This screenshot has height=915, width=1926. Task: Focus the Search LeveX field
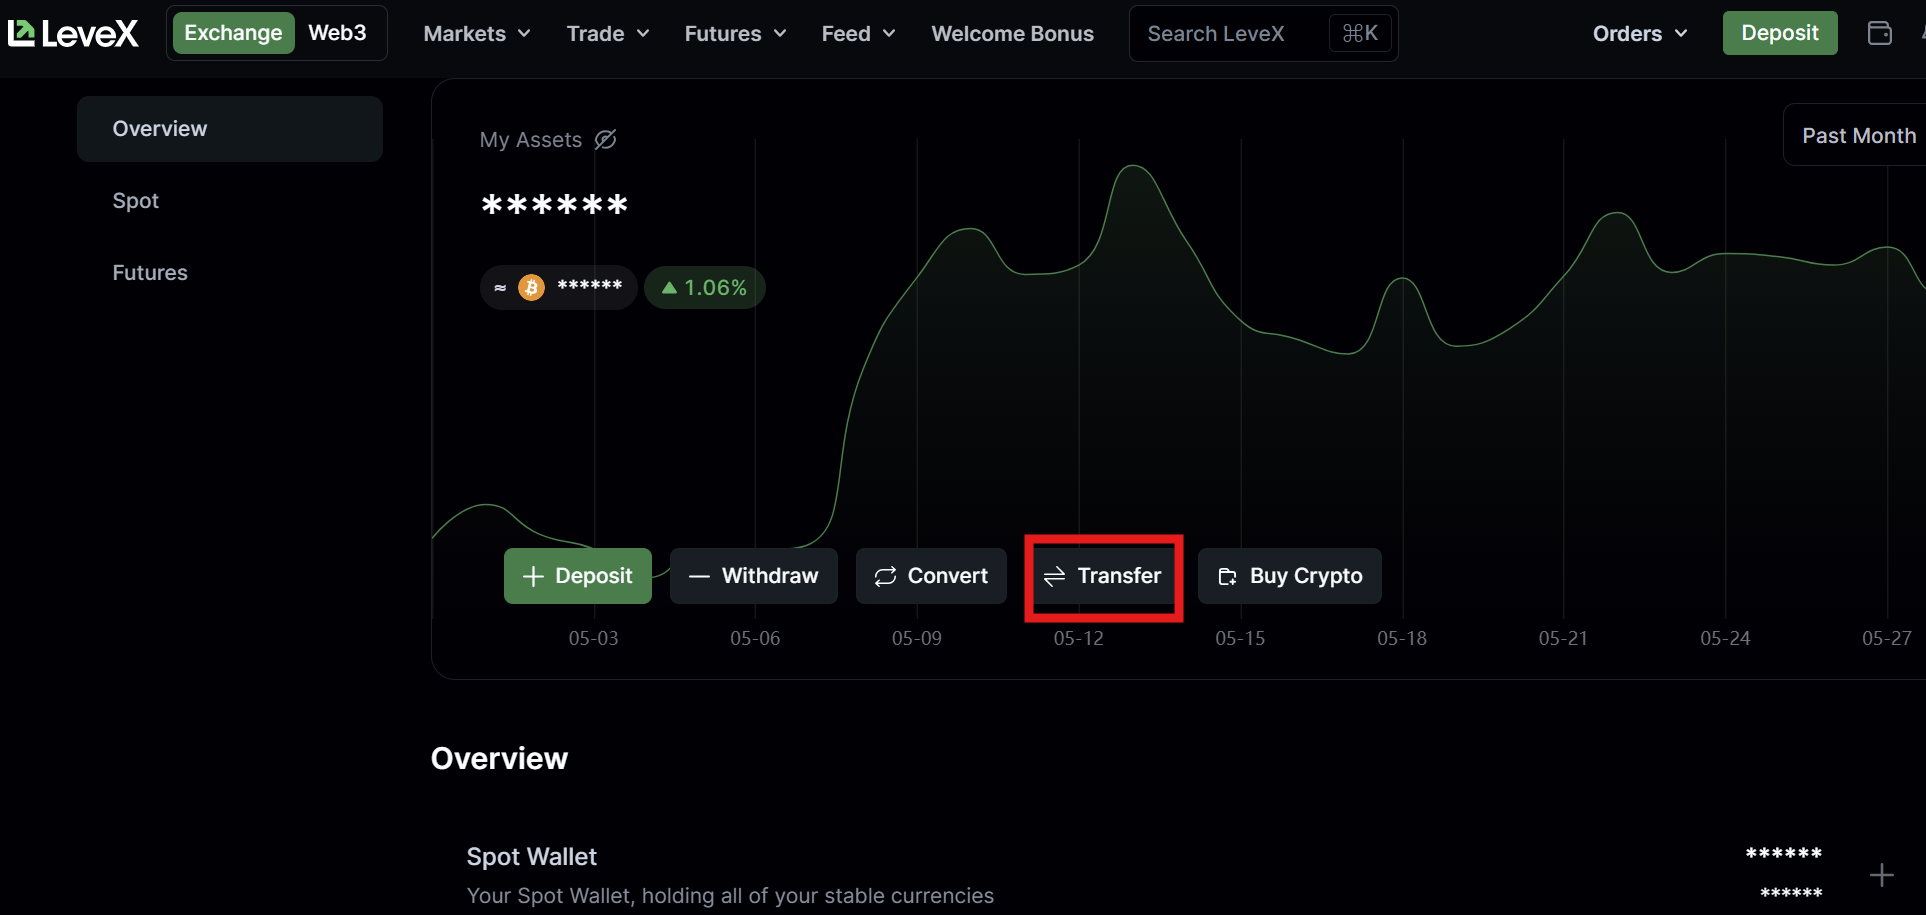point(1263,34)
